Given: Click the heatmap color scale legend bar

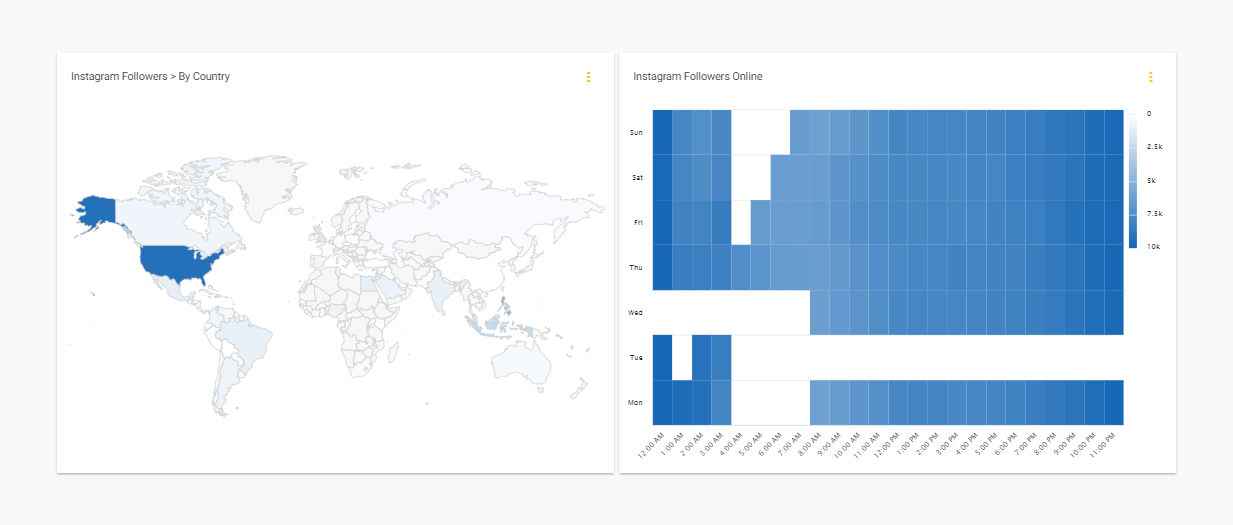Looking at the screenshot, I should point(1133,180).
